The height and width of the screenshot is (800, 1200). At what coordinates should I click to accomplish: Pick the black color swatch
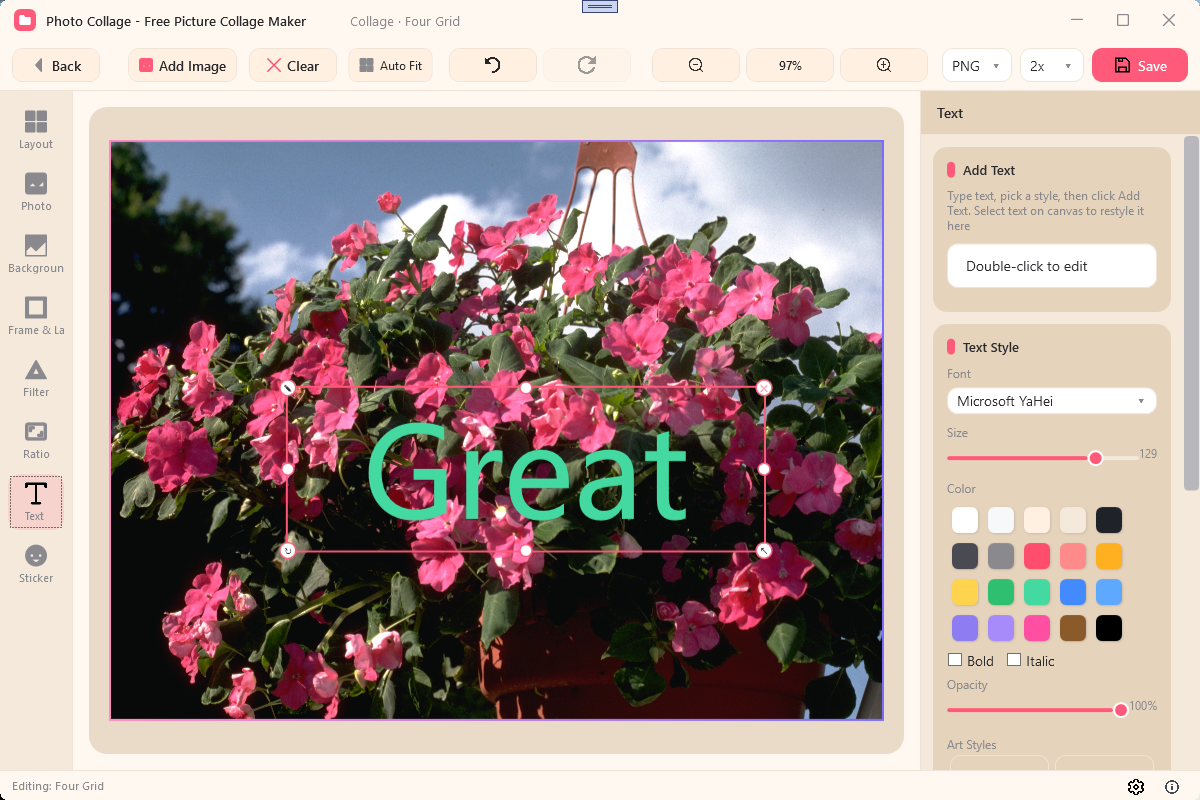[1109, 628]
